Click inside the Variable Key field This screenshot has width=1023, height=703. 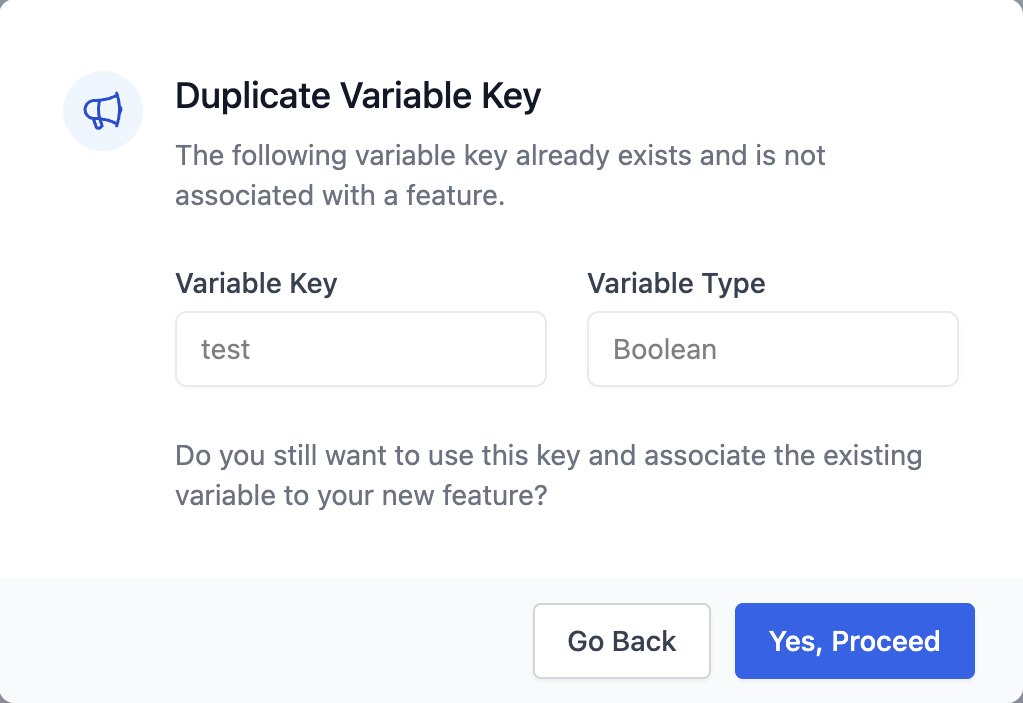[360, 349]
